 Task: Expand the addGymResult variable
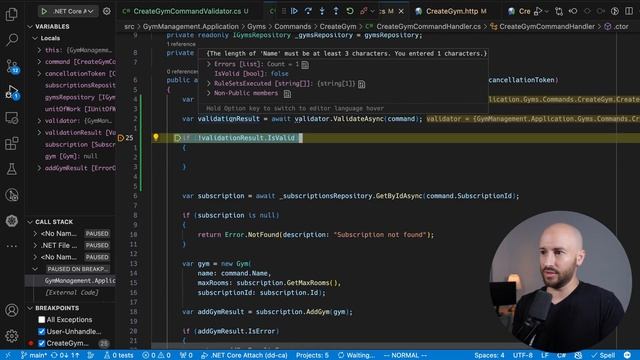click(39, 168)
